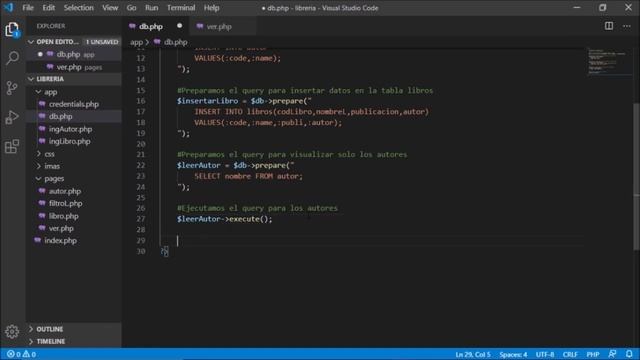
Task: Open the View menu
Action: (x=110, y=8)
